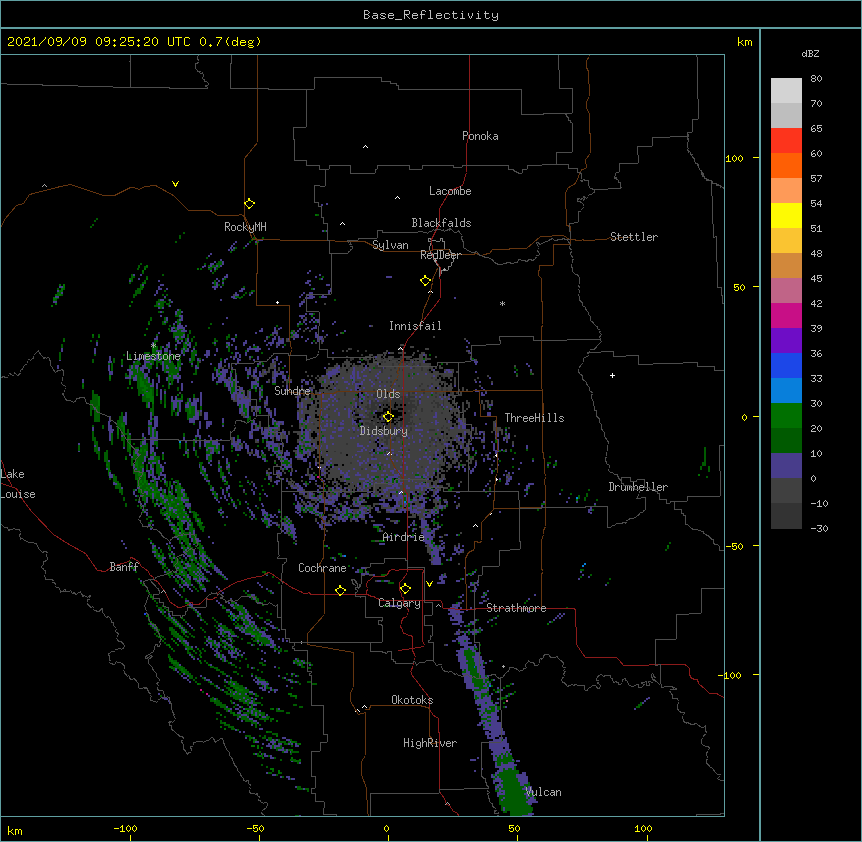Click the yellow radar site diamond between Olds and Didsbury
The height and width of the screenshot is (842, 862).
388,416
